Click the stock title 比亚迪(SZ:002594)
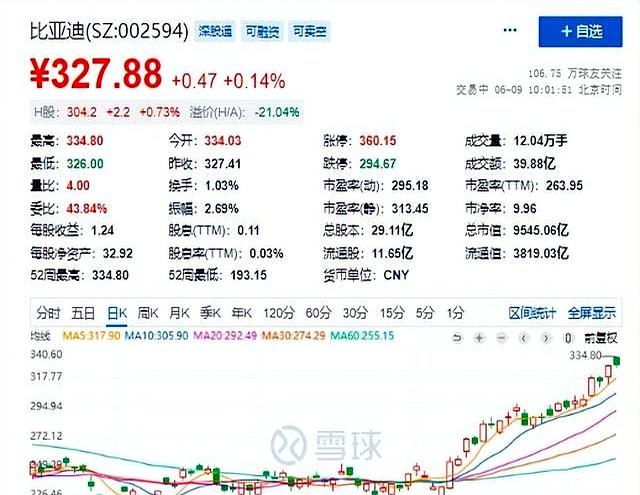Image resolution: width=640 pixels, height=495 pixels. [x=109, y=31]
